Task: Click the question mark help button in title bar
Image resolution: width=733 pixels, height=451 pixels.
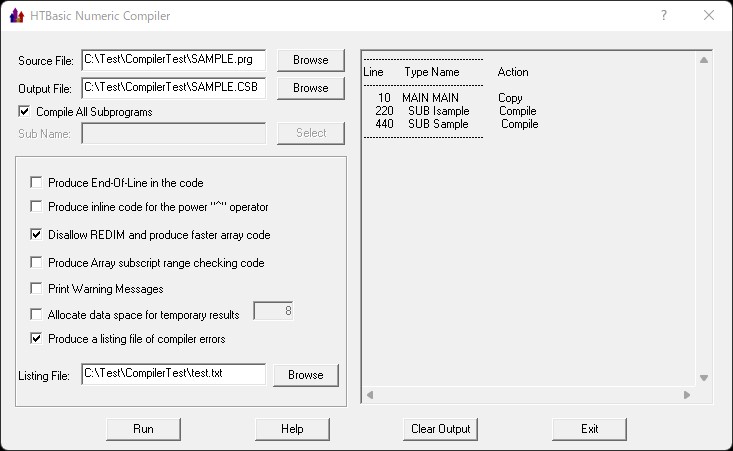Action: click(x=664, y=15)
